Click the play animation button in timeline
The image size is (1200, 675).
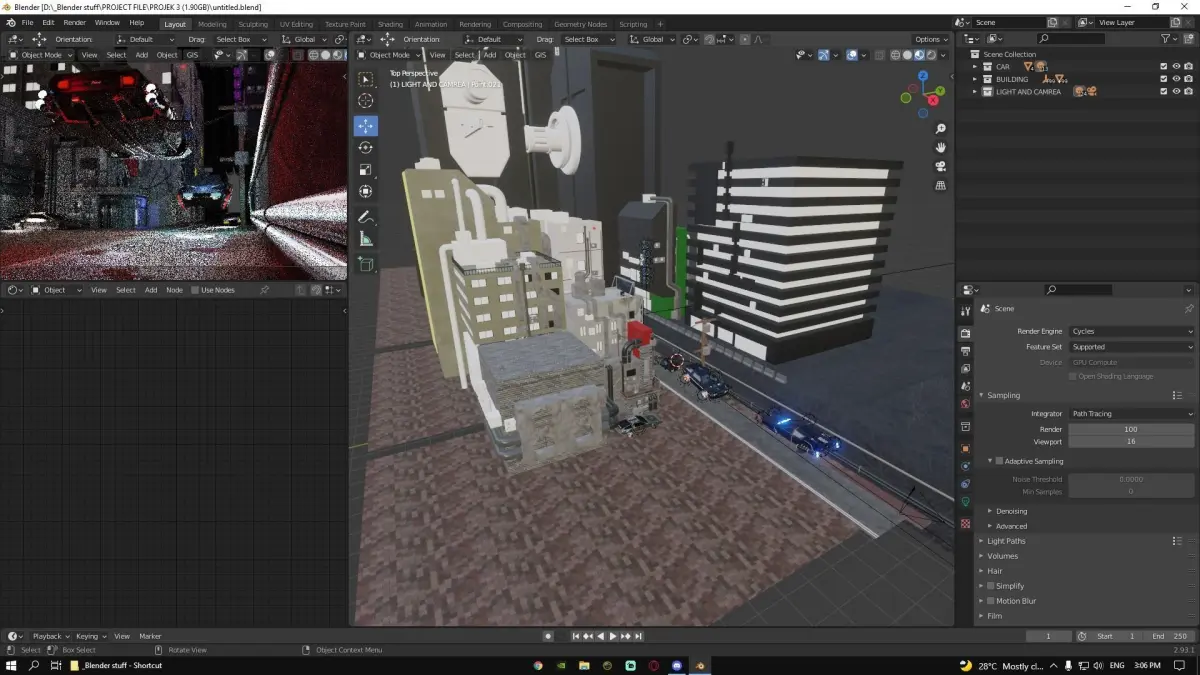[x=613, y=636]
